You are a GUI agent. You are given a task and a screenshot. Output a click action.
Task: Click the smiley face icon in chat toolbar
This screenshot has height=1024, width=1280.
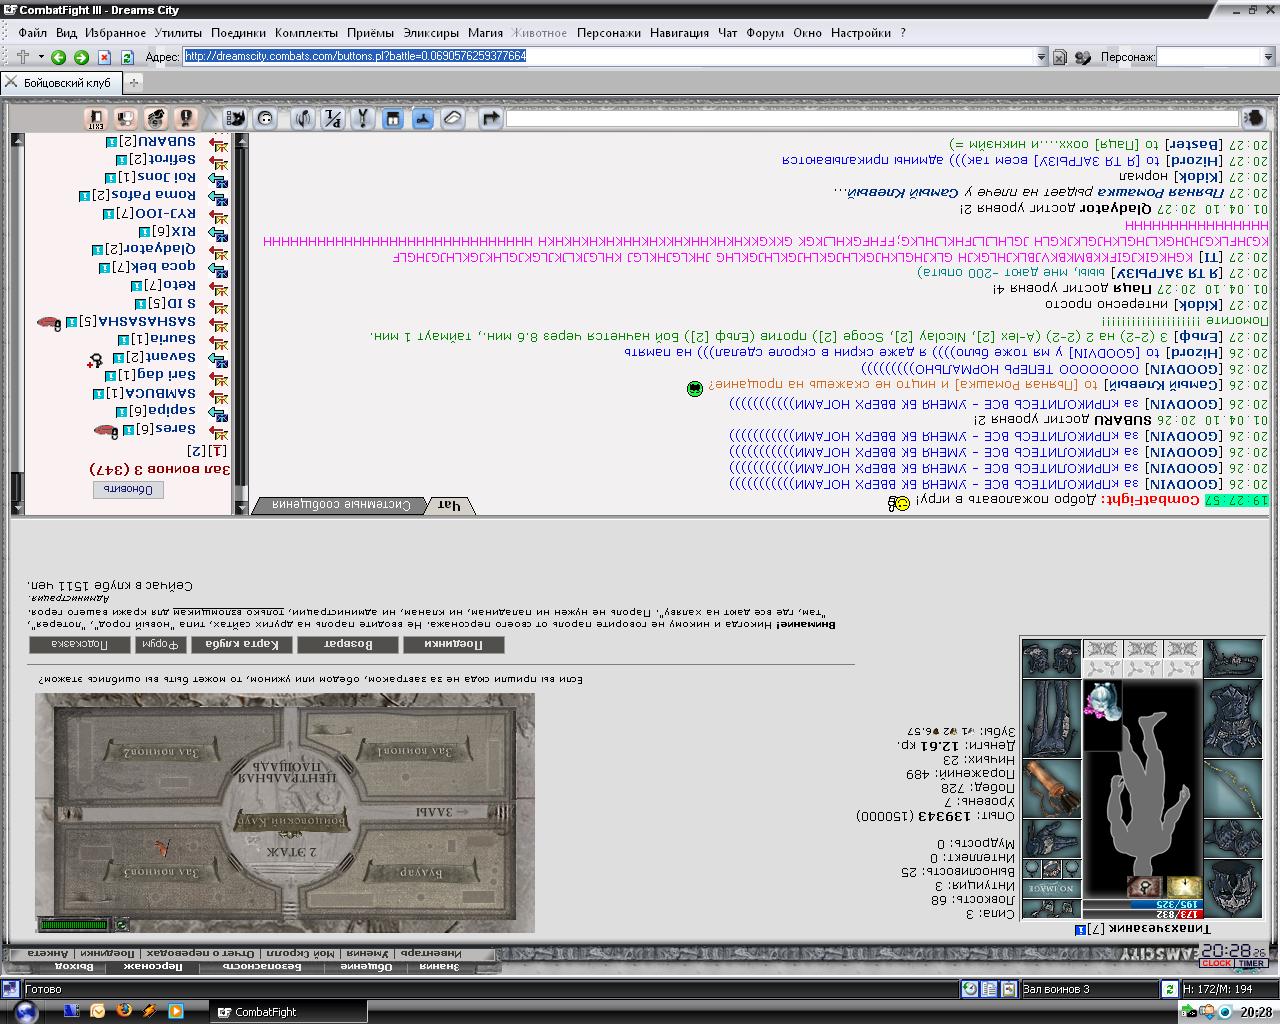click(265, 119)
